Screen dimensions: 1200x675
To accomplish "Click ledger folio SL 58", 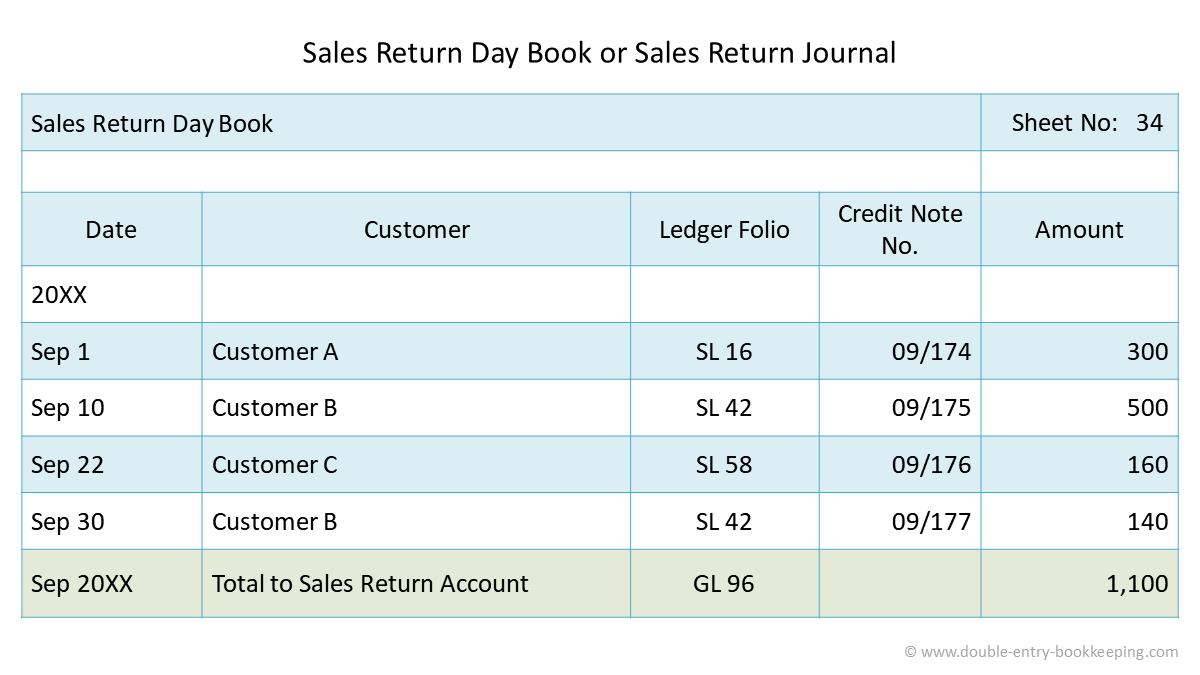I will coord(724,465).
